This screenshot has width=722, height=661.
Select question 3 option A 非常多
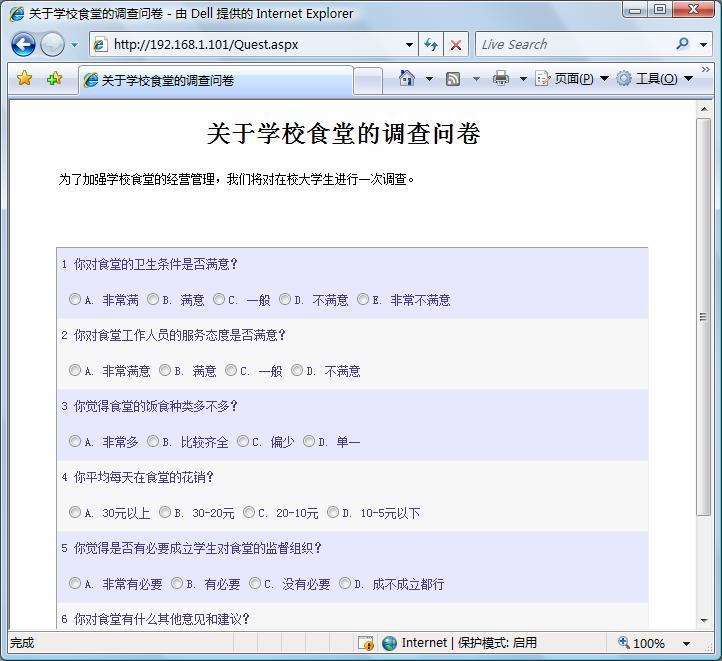click(x=75, y=441)
